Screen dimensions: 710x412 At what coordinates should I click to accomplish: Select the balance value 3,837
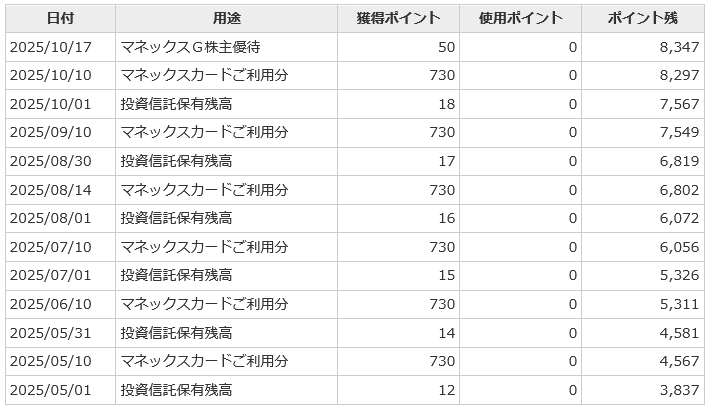point(677,389)
